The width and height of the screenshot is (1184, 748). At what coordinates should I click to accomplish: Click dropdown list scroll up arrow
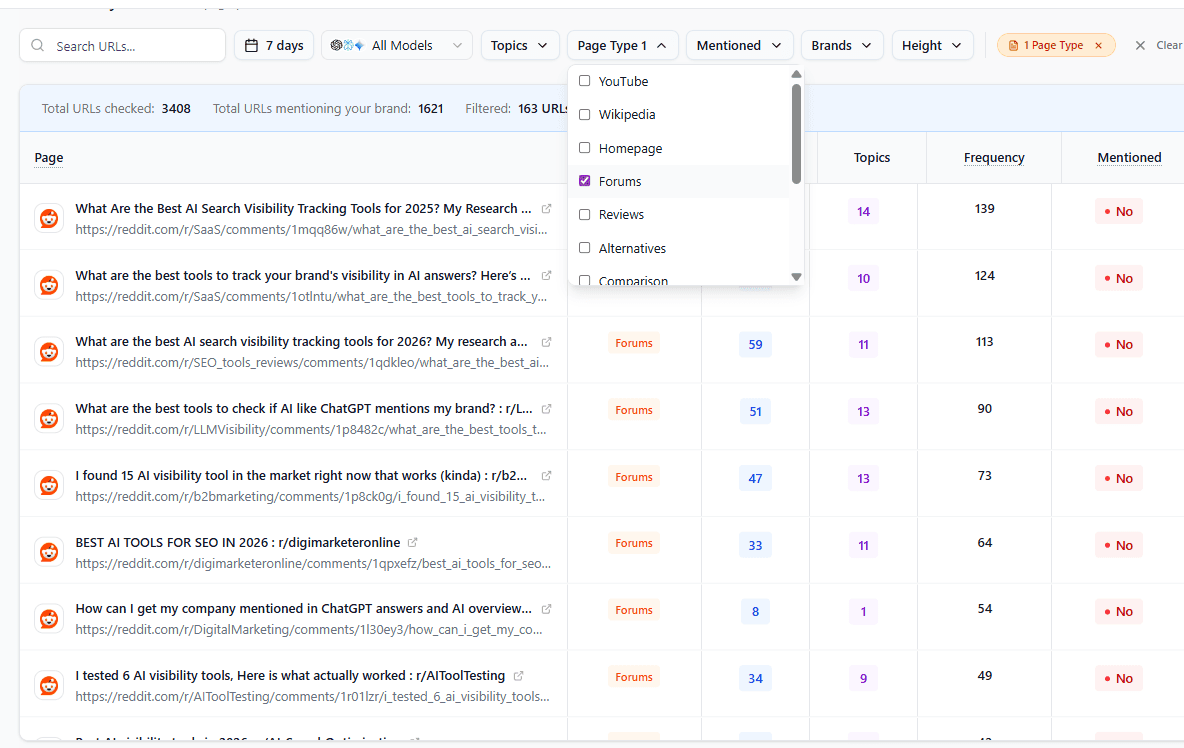click(x=796, y=74)
